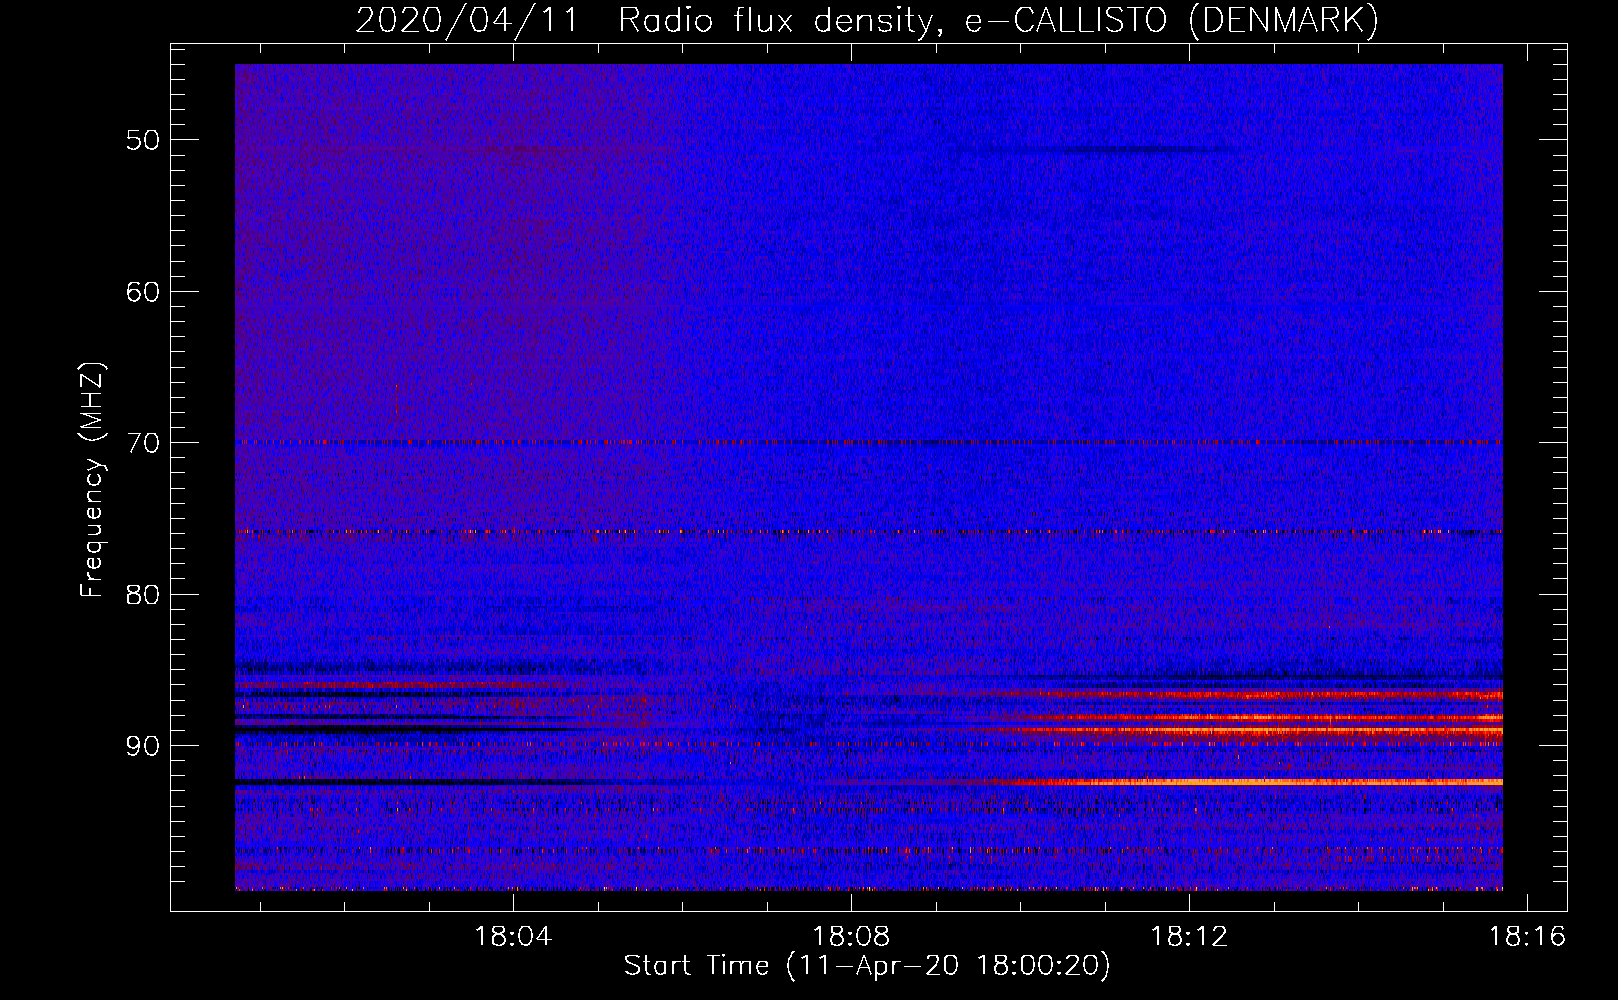Click the frequency tick label '50'
Viewport: 1618px width, 1000px height.
pos(143,140)
